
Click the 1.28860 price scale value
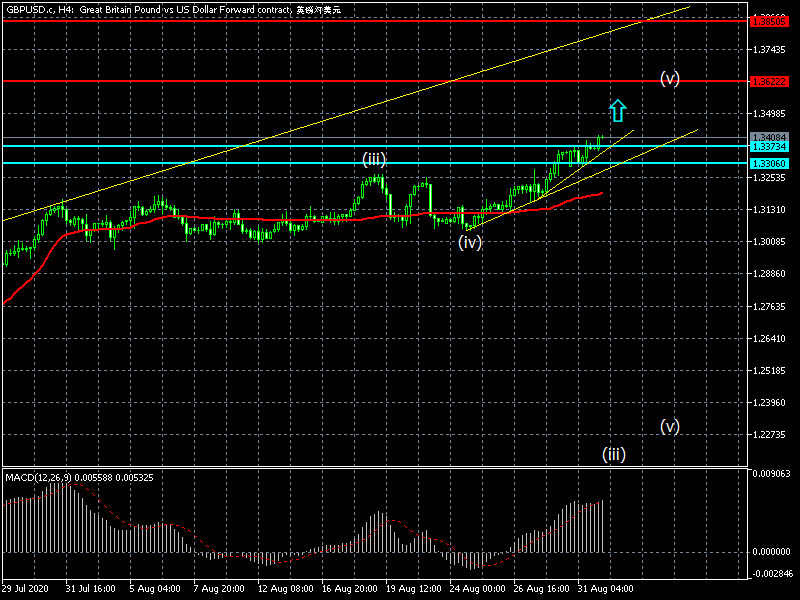click(x=769, y=274)
